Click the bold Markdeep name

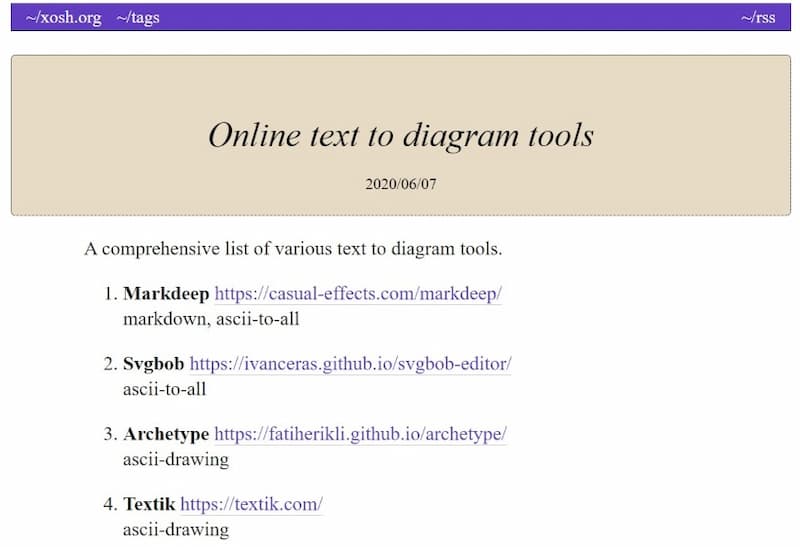point(166,294)
